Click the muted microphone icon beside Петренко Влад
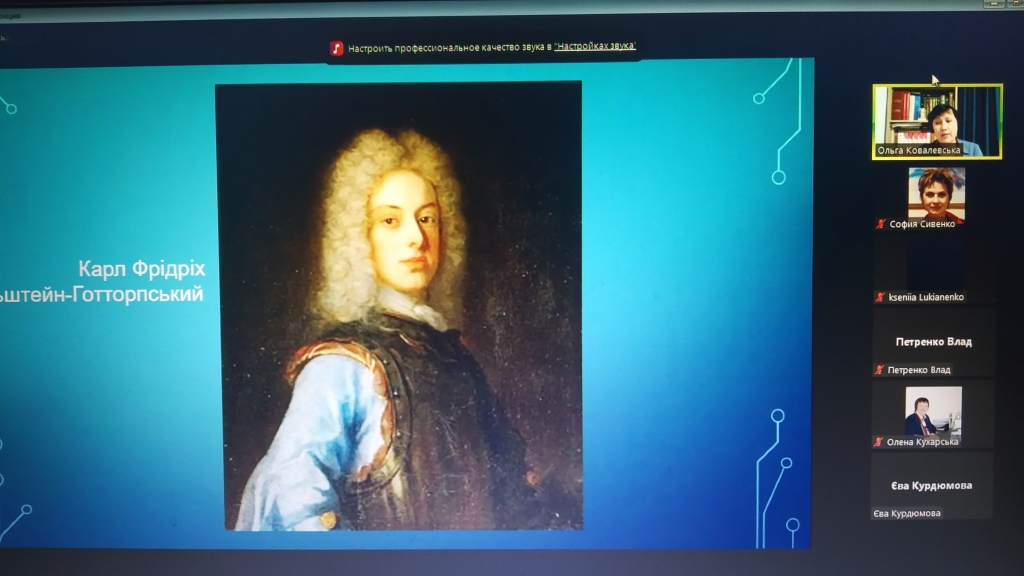Screen dimensions: 1024x576 coord(879,370)
